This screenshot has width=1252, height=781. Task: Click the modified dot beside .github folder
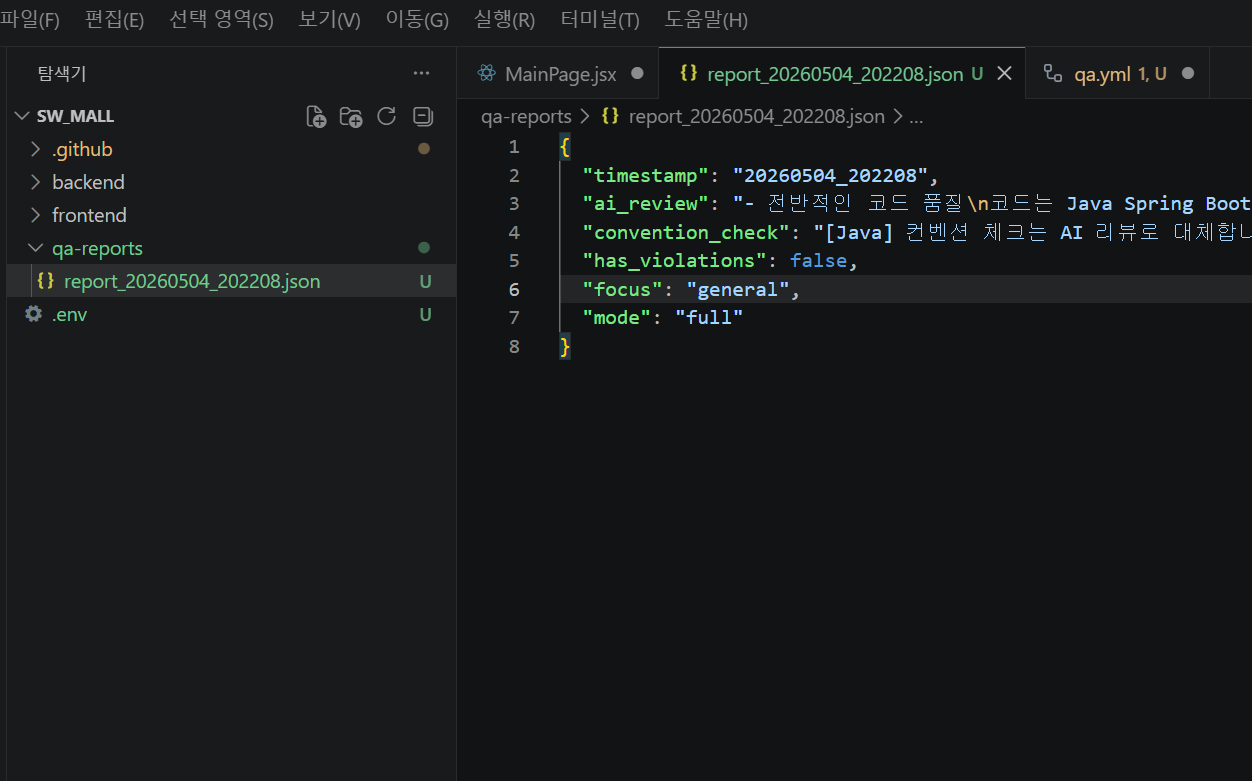pos(424,149)
